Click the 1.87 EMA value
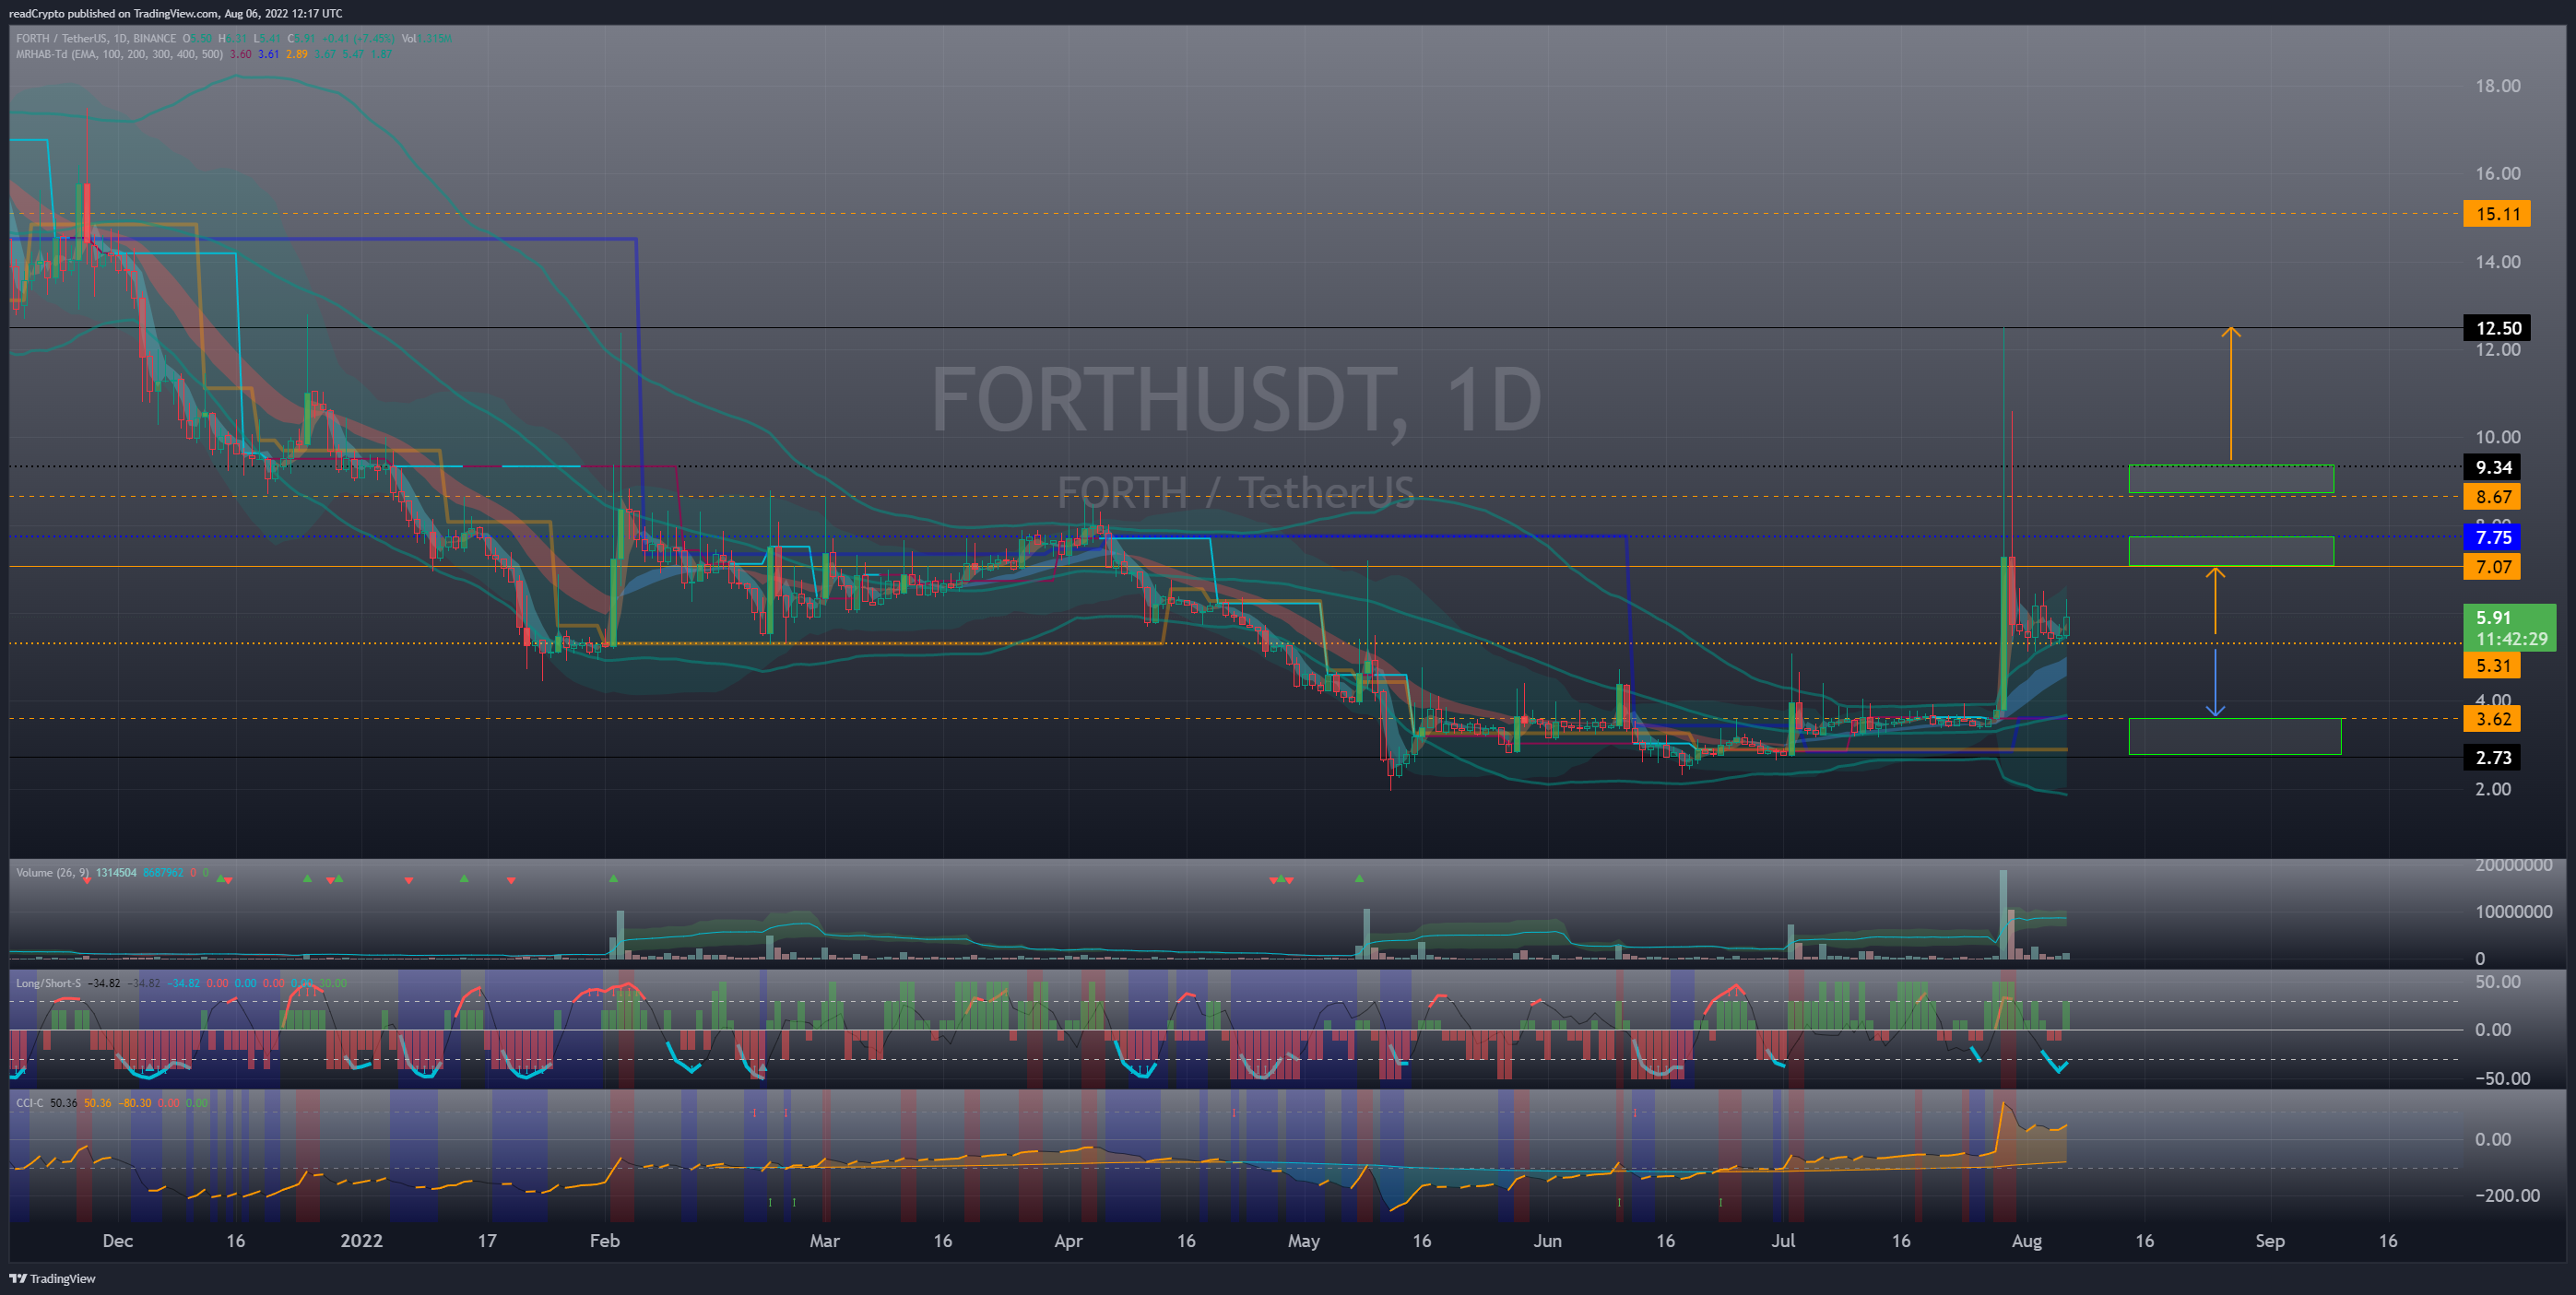This screenshot has height=1295, width=2576. coord(381,54)
